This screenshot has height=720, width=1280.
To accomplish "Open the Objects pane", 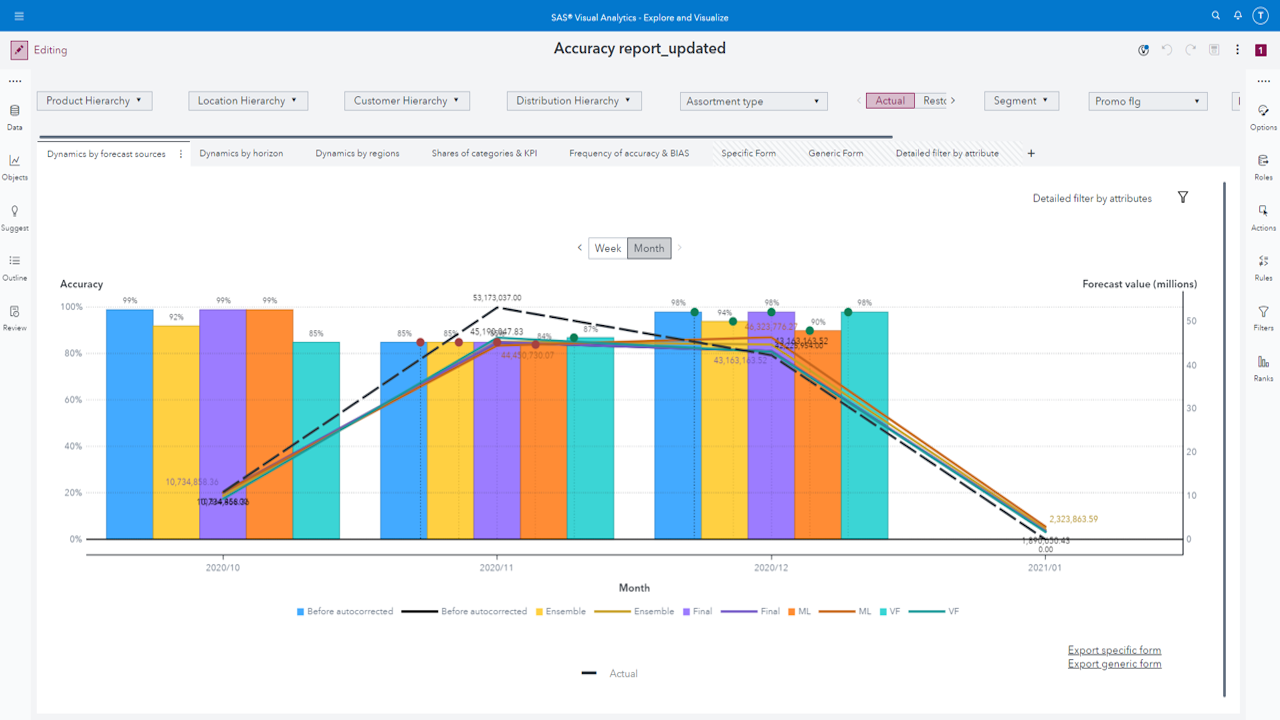I will (15, 167).
